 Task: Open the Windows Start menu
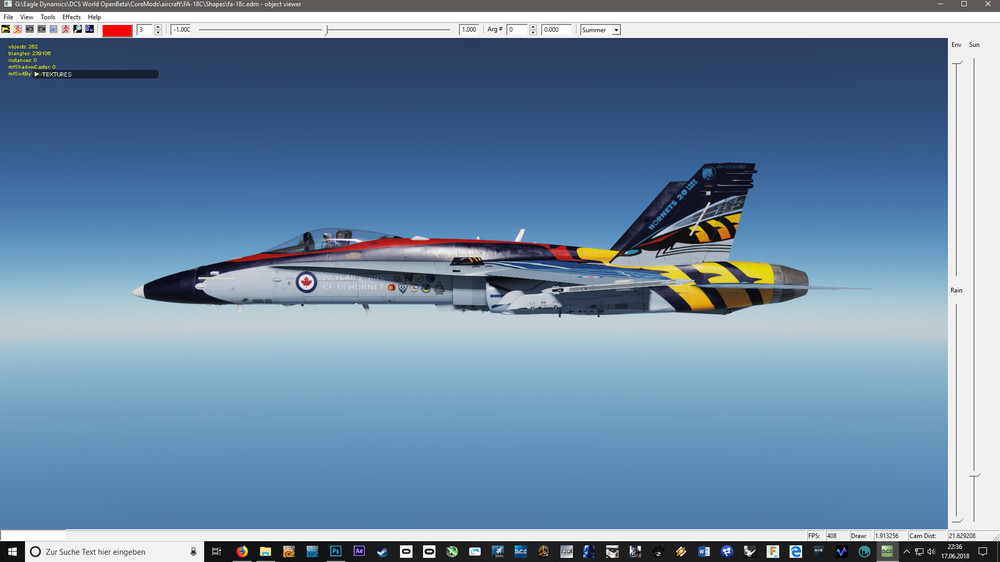[x=12, y=552]
